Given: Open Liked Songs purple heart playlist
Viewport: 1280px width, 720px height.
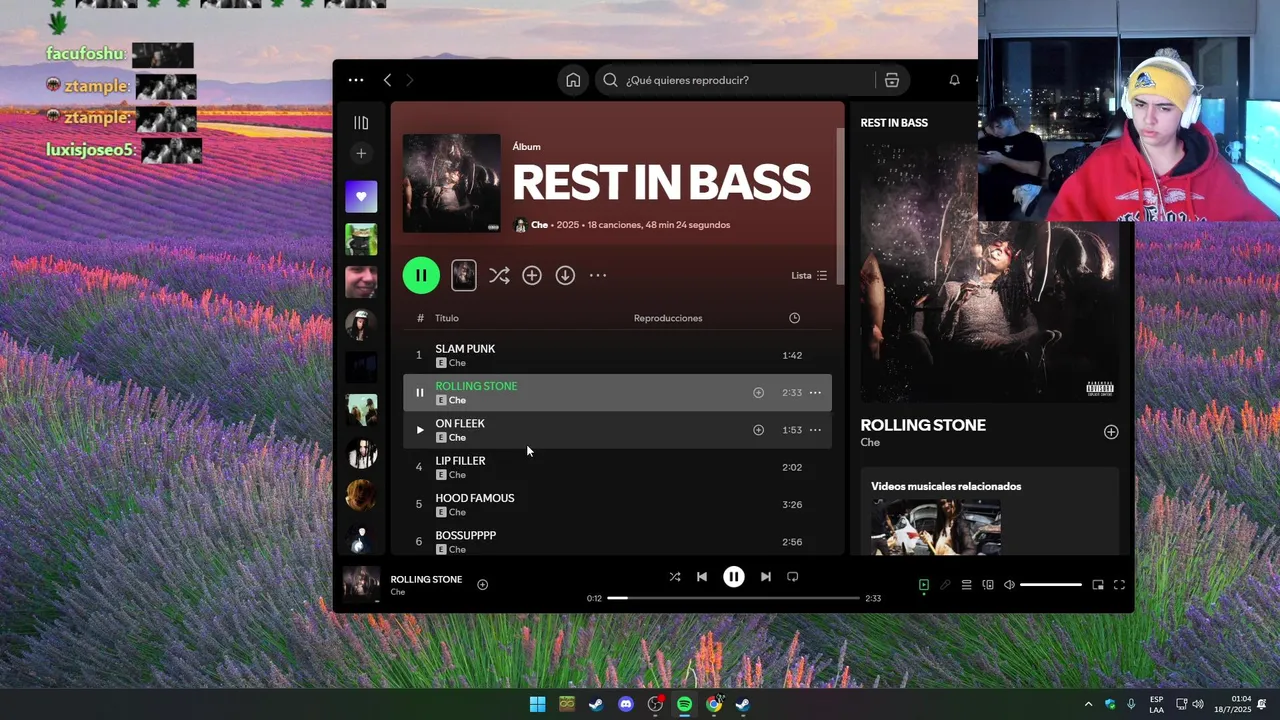Looking at the screenshot, I should (361, 197).
